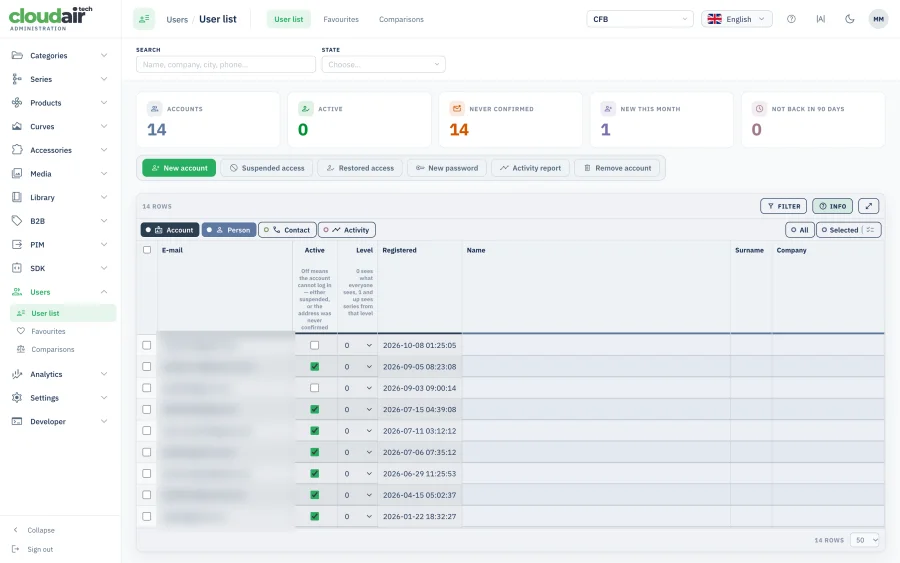
Task: Open the State Choose dropdown
Action: 383,64
